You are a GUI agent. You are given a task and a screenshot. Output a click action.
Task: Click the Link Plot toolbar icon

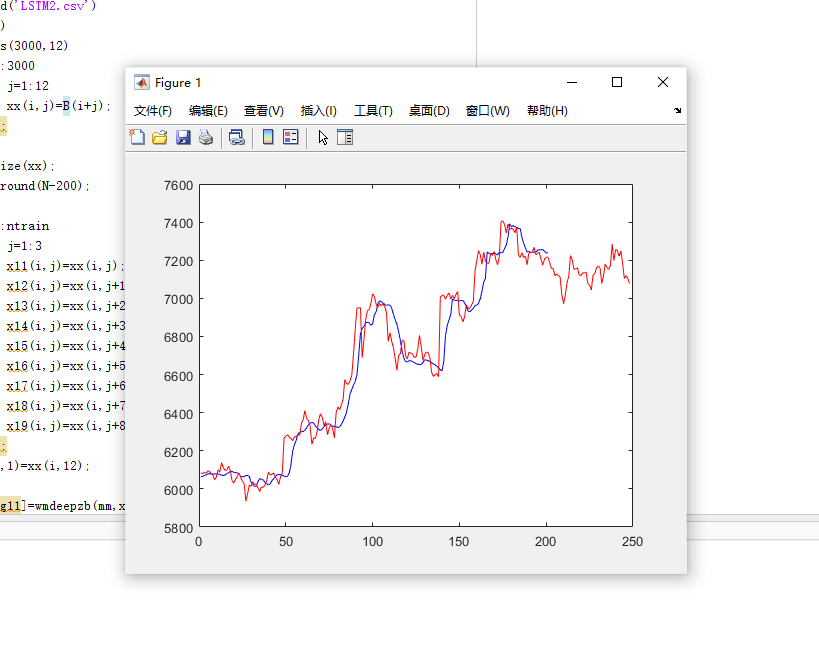237,137
